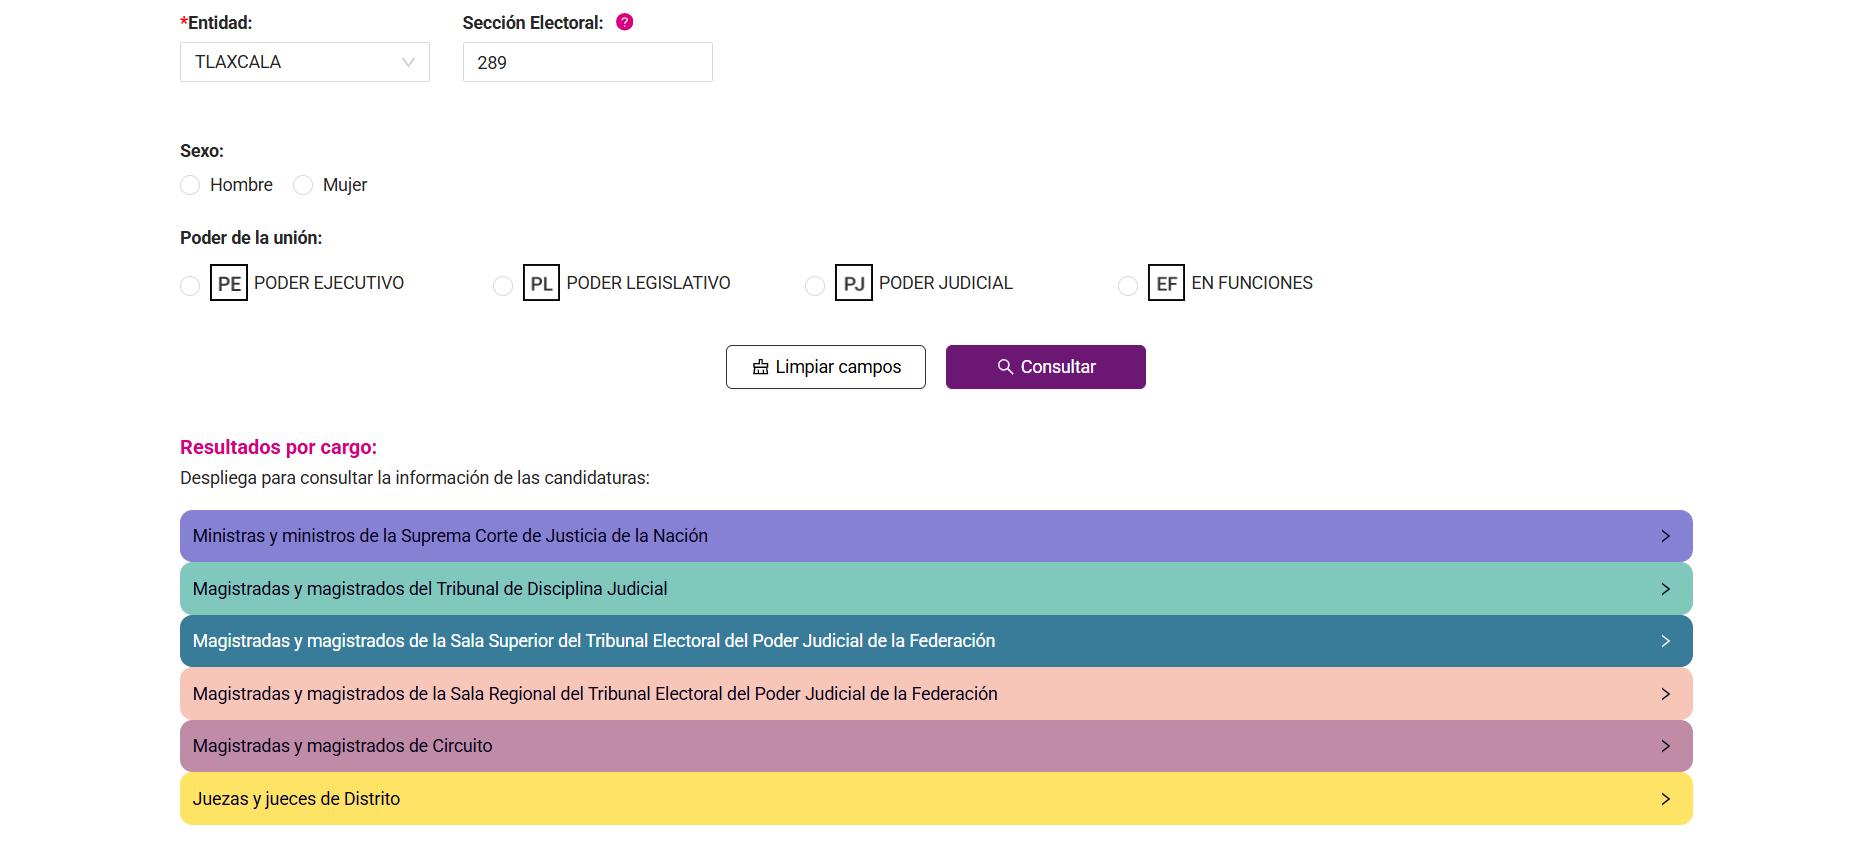Click the PL Poder Legislativo badge icon
Viewport: 1872px width, 866px height.
click(x=541, y=283)
